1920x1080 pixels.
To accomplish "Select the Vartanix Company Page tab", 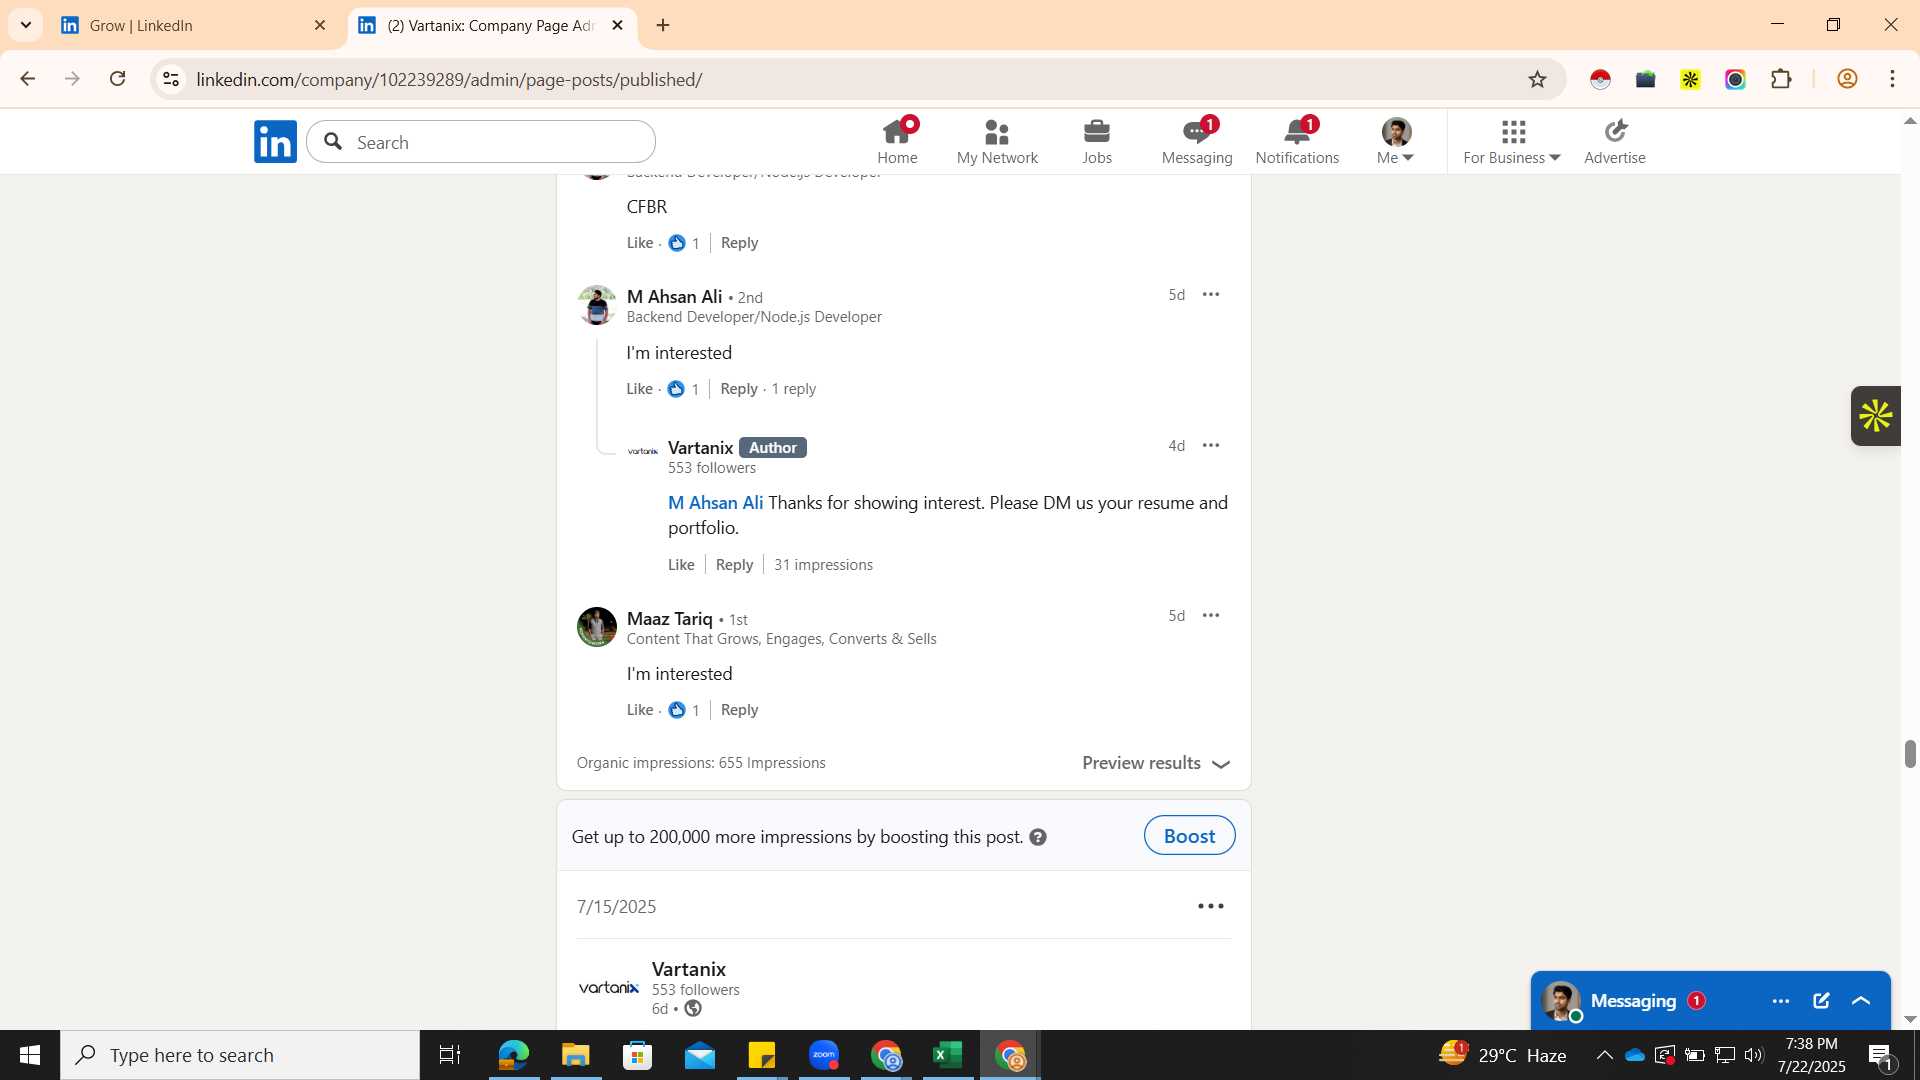I will pos(490,25).
